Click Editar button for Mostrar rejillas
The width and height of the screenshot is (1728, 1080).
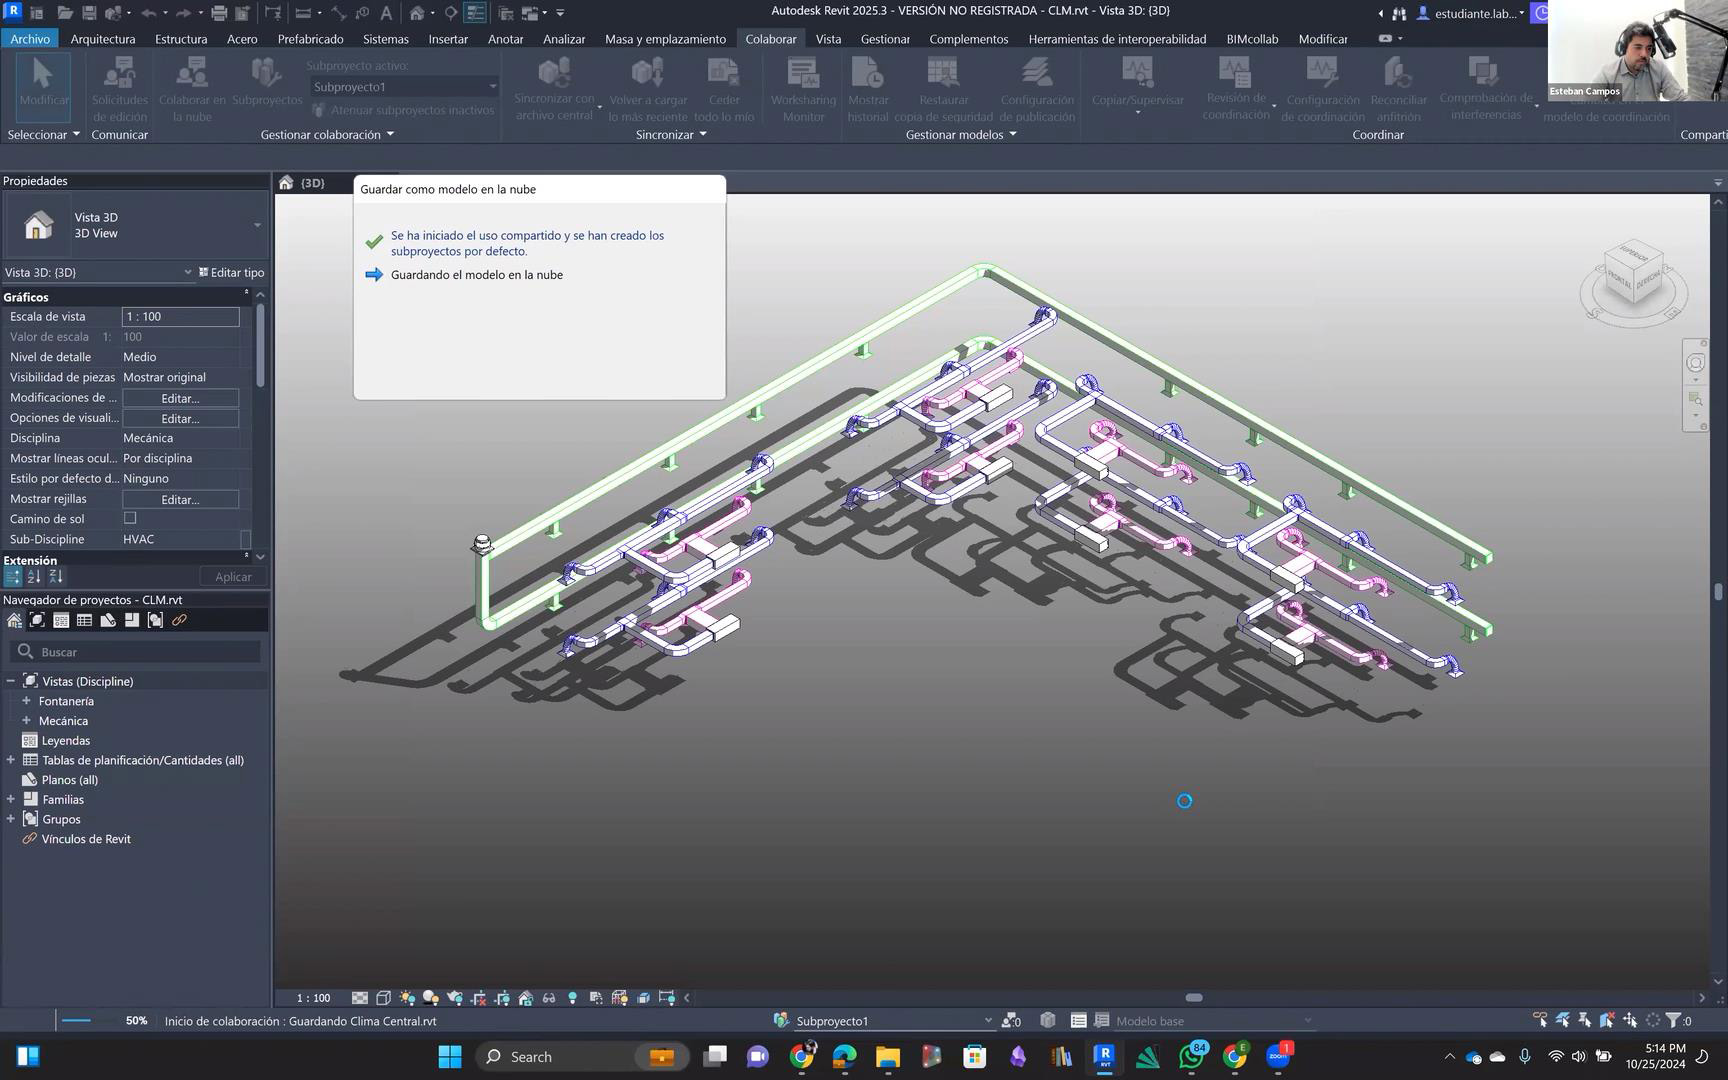[180, 499]
